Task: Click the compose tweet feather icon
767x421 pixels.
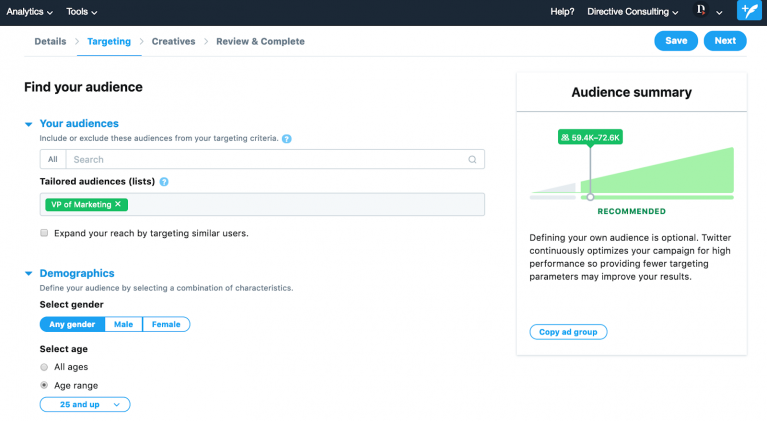Action: pyautogui.click(x=749, y=12)
